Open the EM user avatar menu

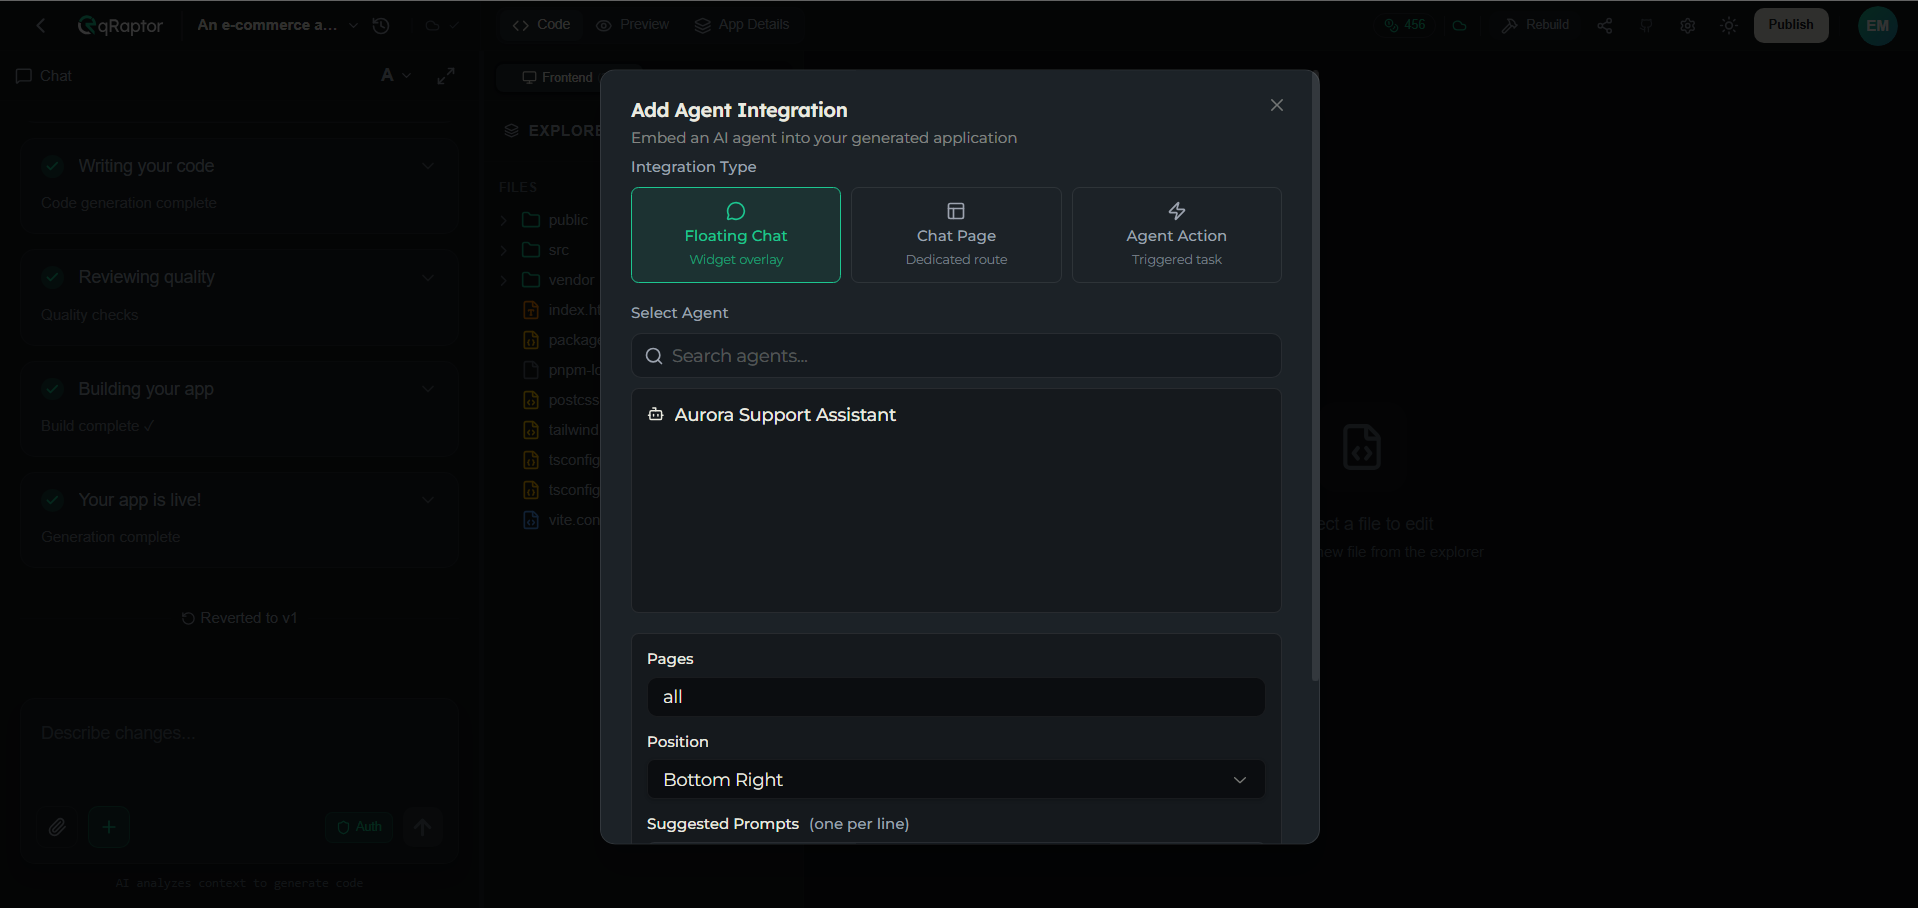pos(1878,26)
